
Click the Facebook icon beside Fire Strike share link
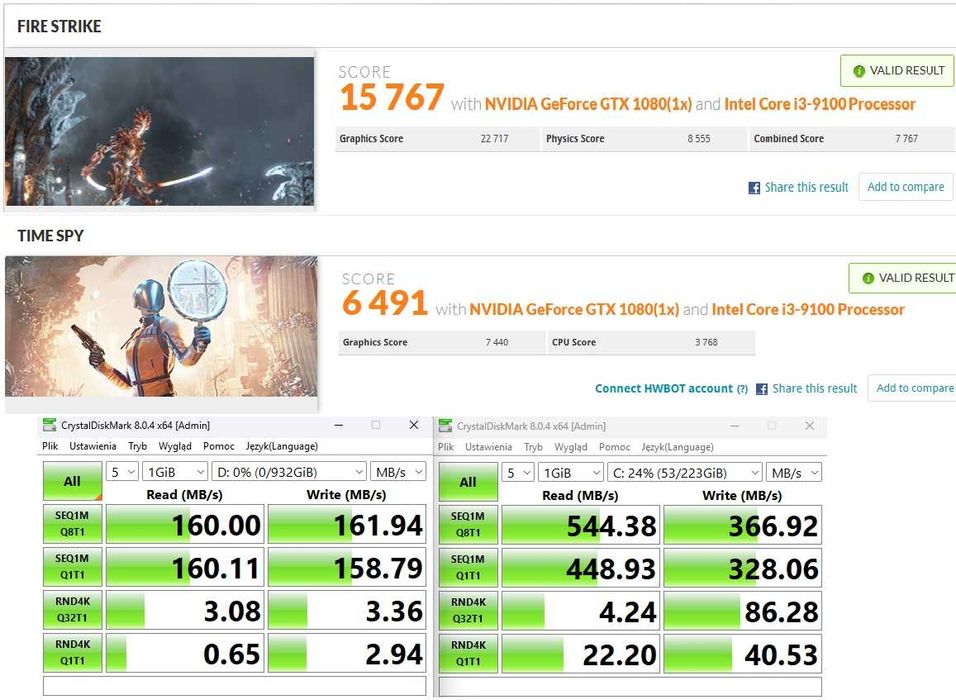(754, 188)
